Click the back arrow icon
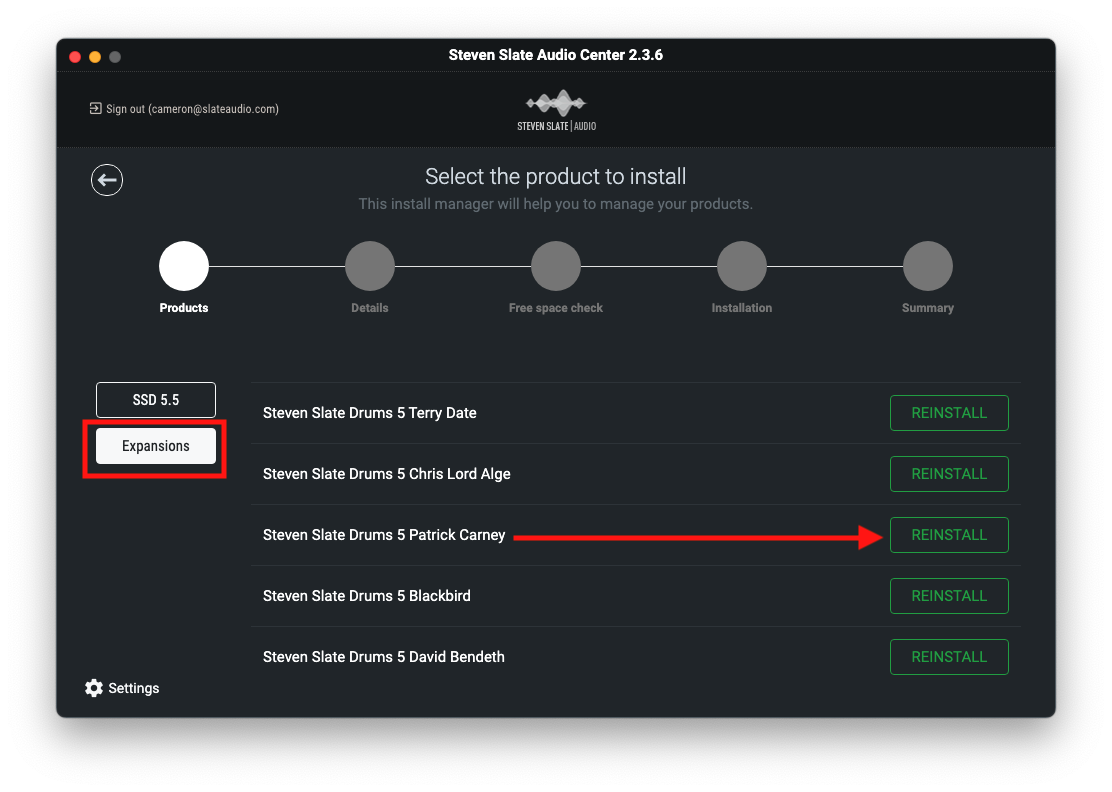 click(107, 180)
